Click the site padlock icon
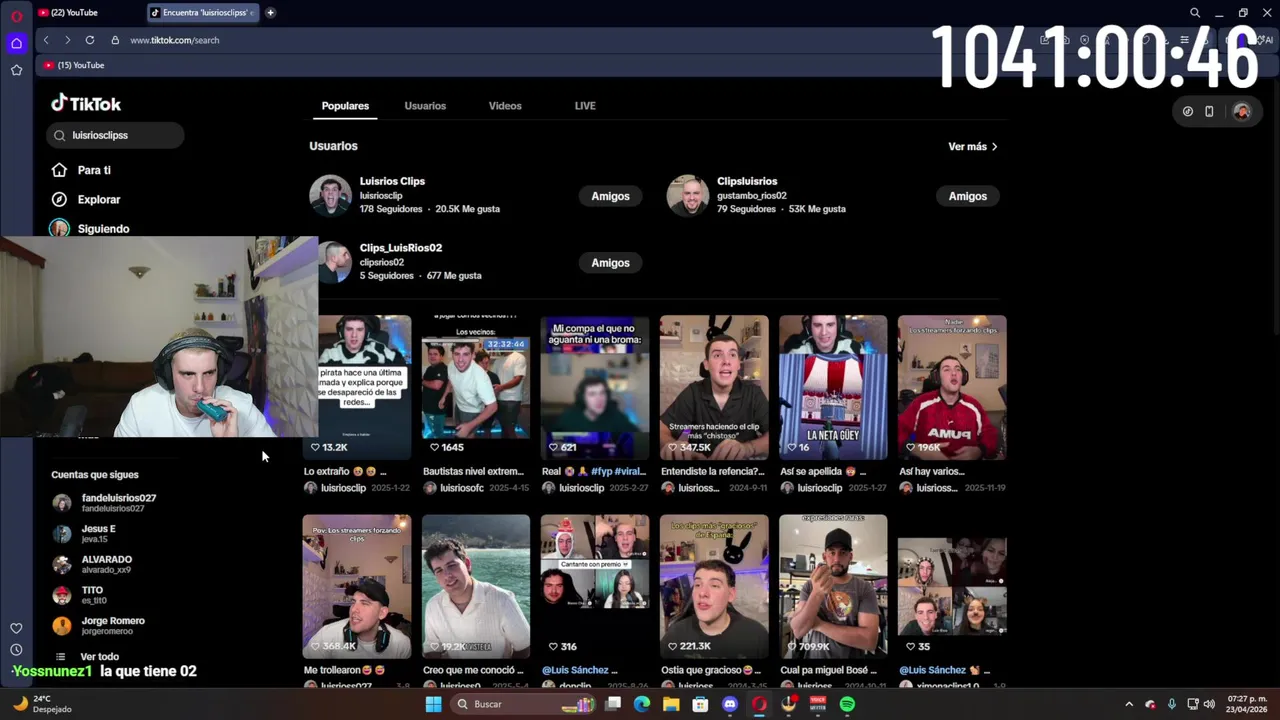The height and width of the screenshot is (720, 1280). [115, 40]
